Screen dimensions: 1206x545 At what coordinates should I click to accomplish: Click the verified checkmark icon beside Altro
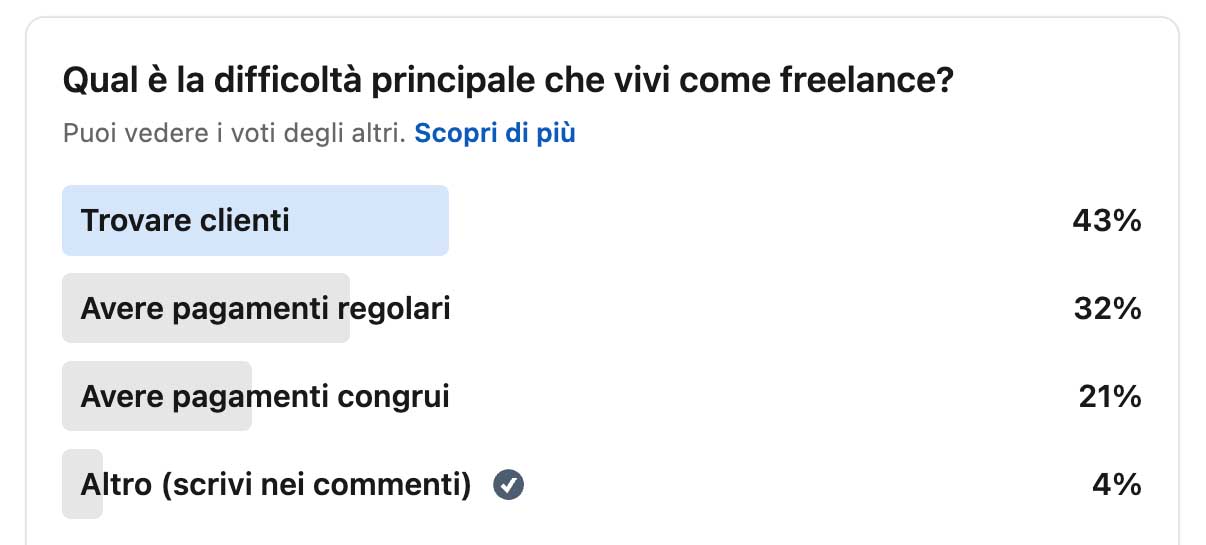click(509, 486)
